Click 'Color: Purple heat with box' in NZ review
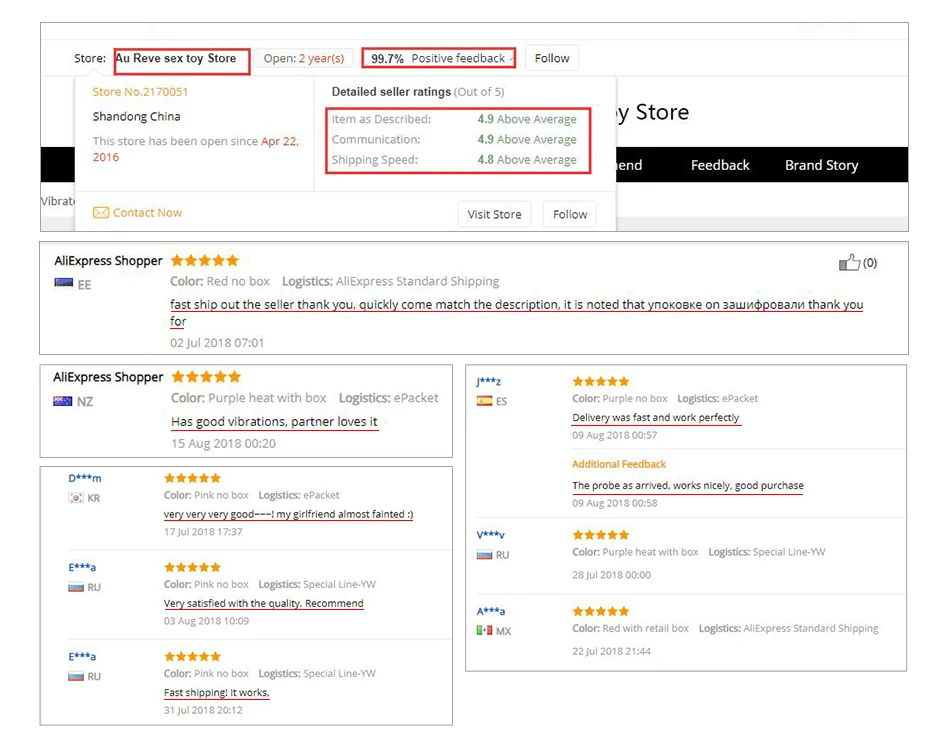The height and width of the screenshot is (741, 950). tap(248, 398)
